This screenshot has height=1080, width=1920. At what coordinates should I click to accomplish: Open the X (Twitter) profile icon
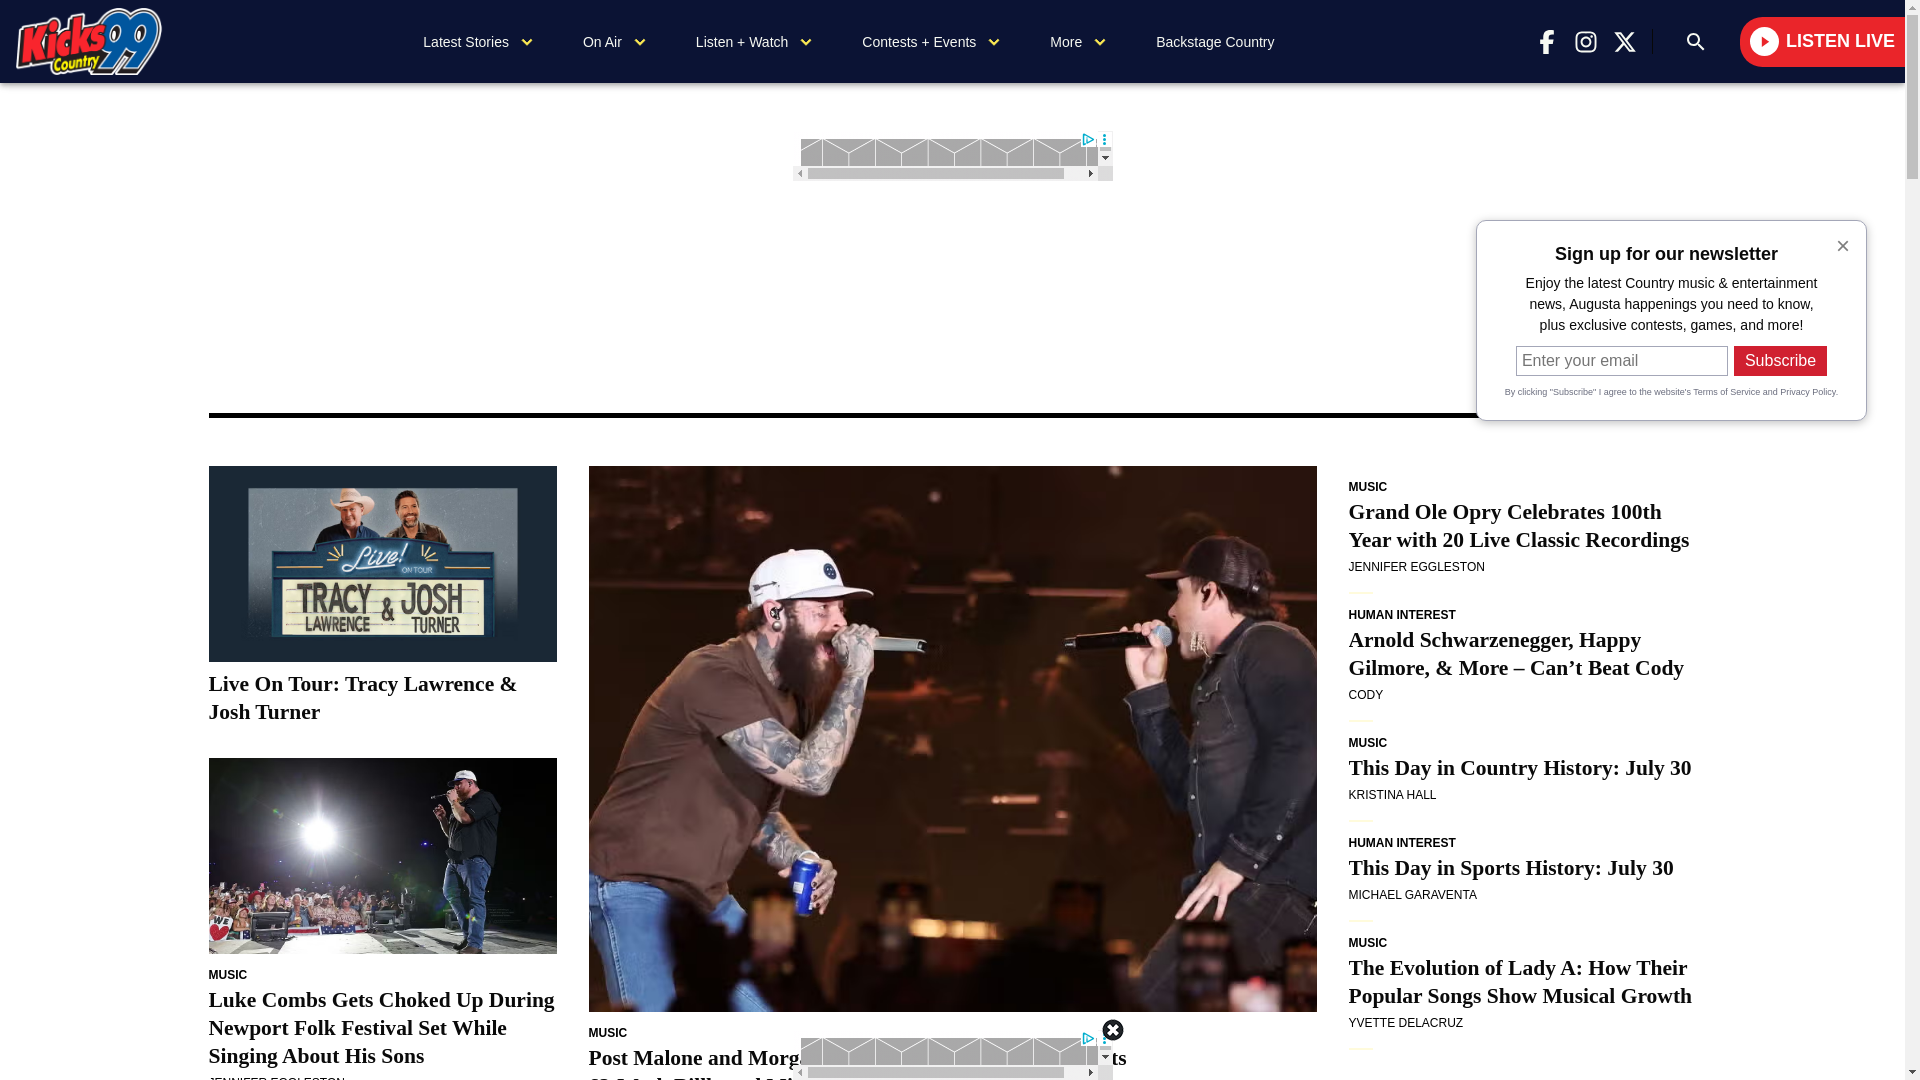1624,42
